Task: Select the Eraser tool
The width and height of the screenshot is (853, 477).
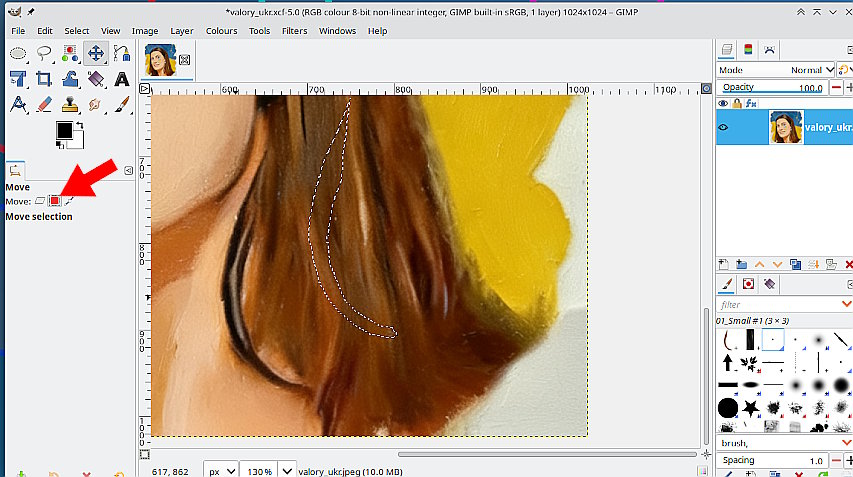Action: coord(44,104)
